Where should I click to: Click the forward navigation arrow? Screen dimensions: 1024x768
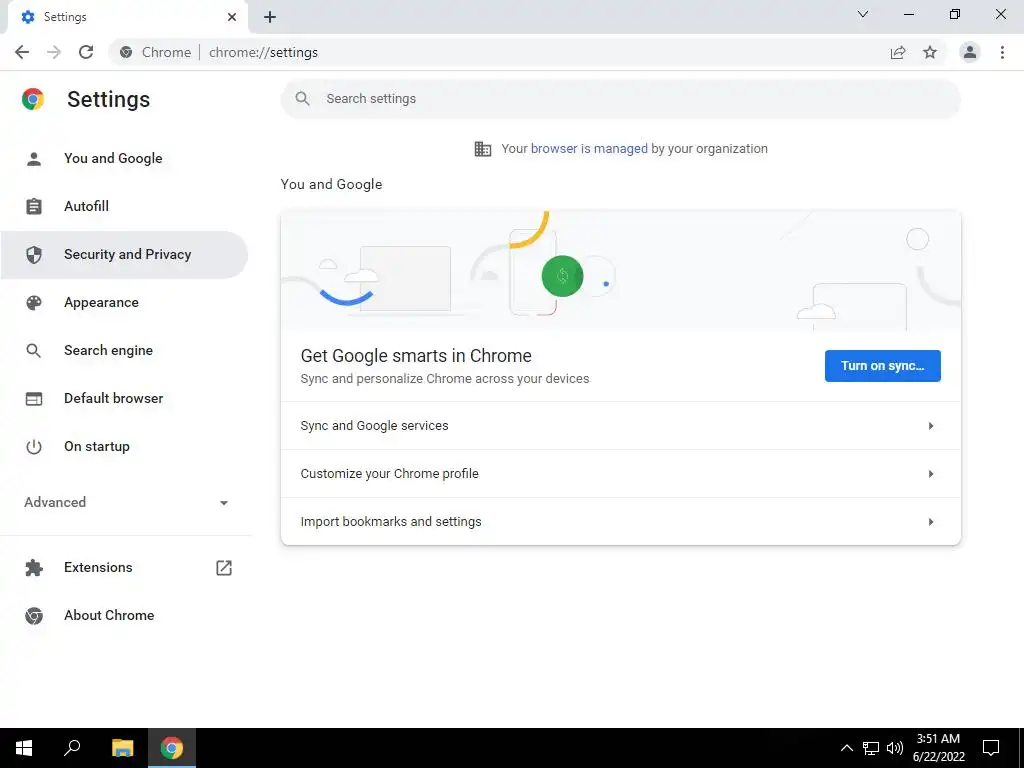click(x=54, y=52)
